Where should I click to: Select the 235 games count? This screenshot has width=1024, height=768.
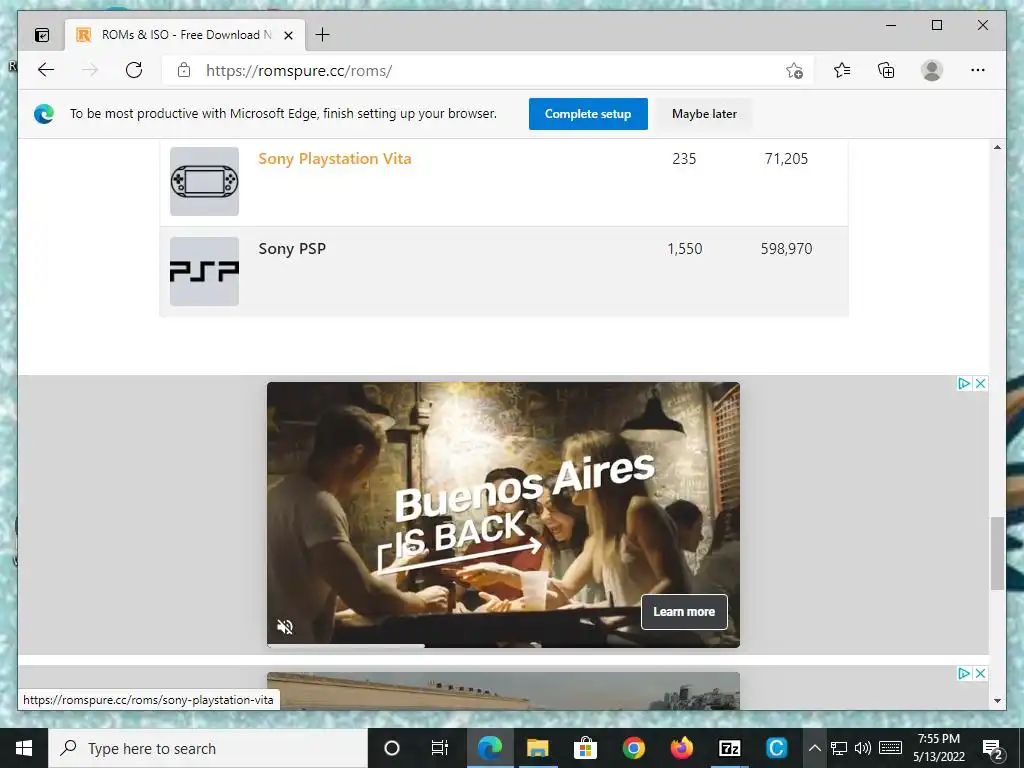[684, 159]
